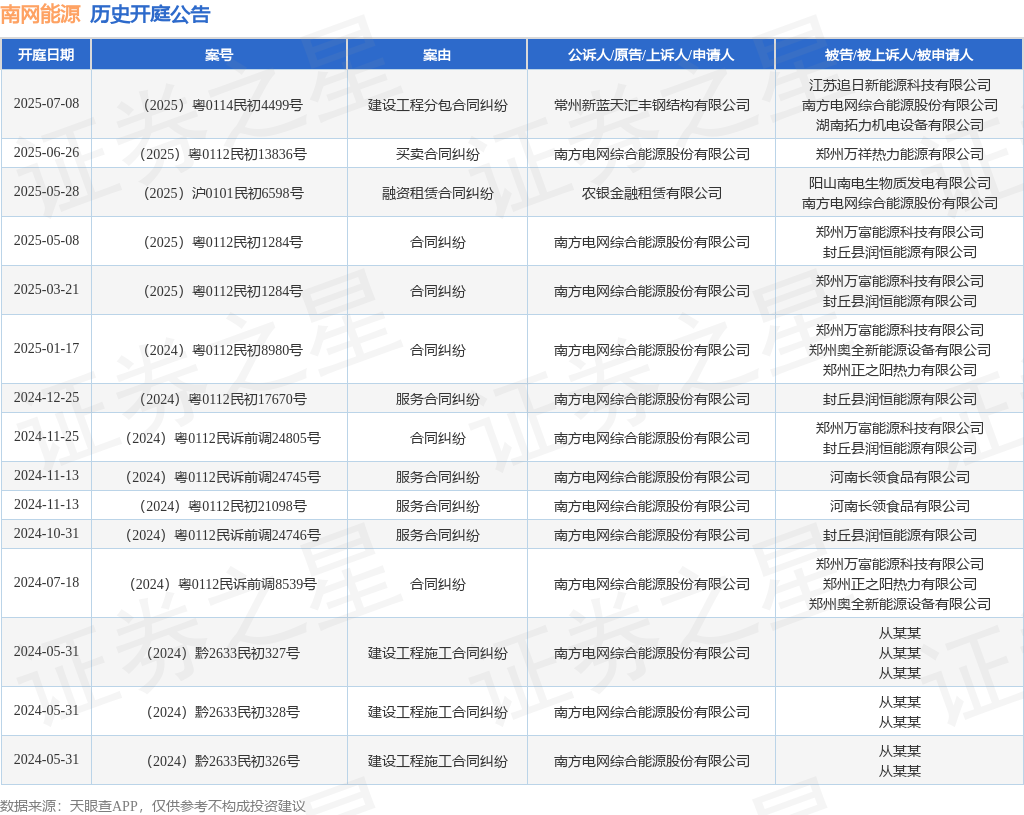Click the date 2024-10-31
1024x815 pixels.
coord(46,534)
